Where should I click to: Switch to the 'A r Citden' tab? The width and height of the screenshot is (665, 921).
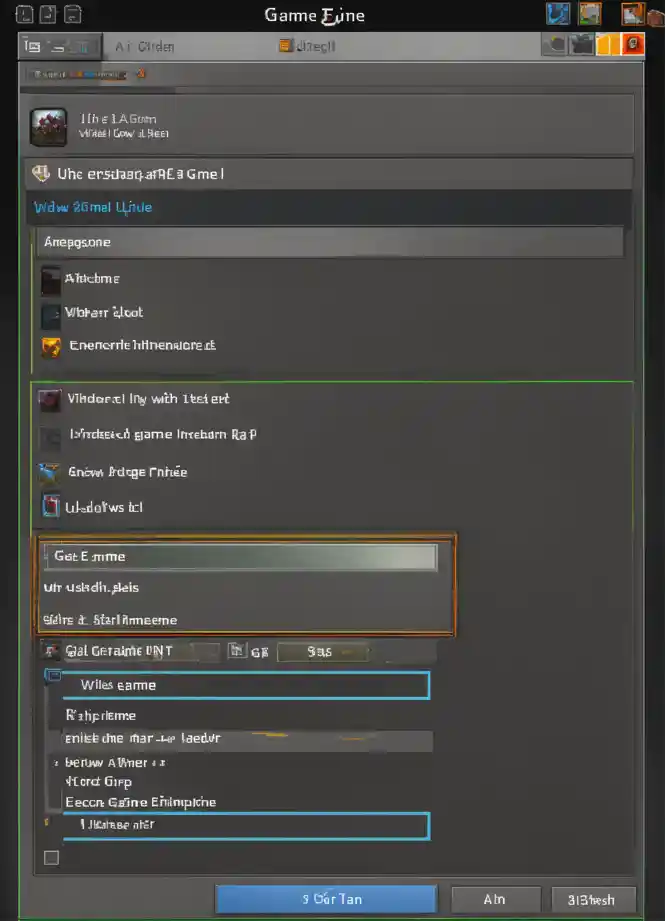point(145,46)
